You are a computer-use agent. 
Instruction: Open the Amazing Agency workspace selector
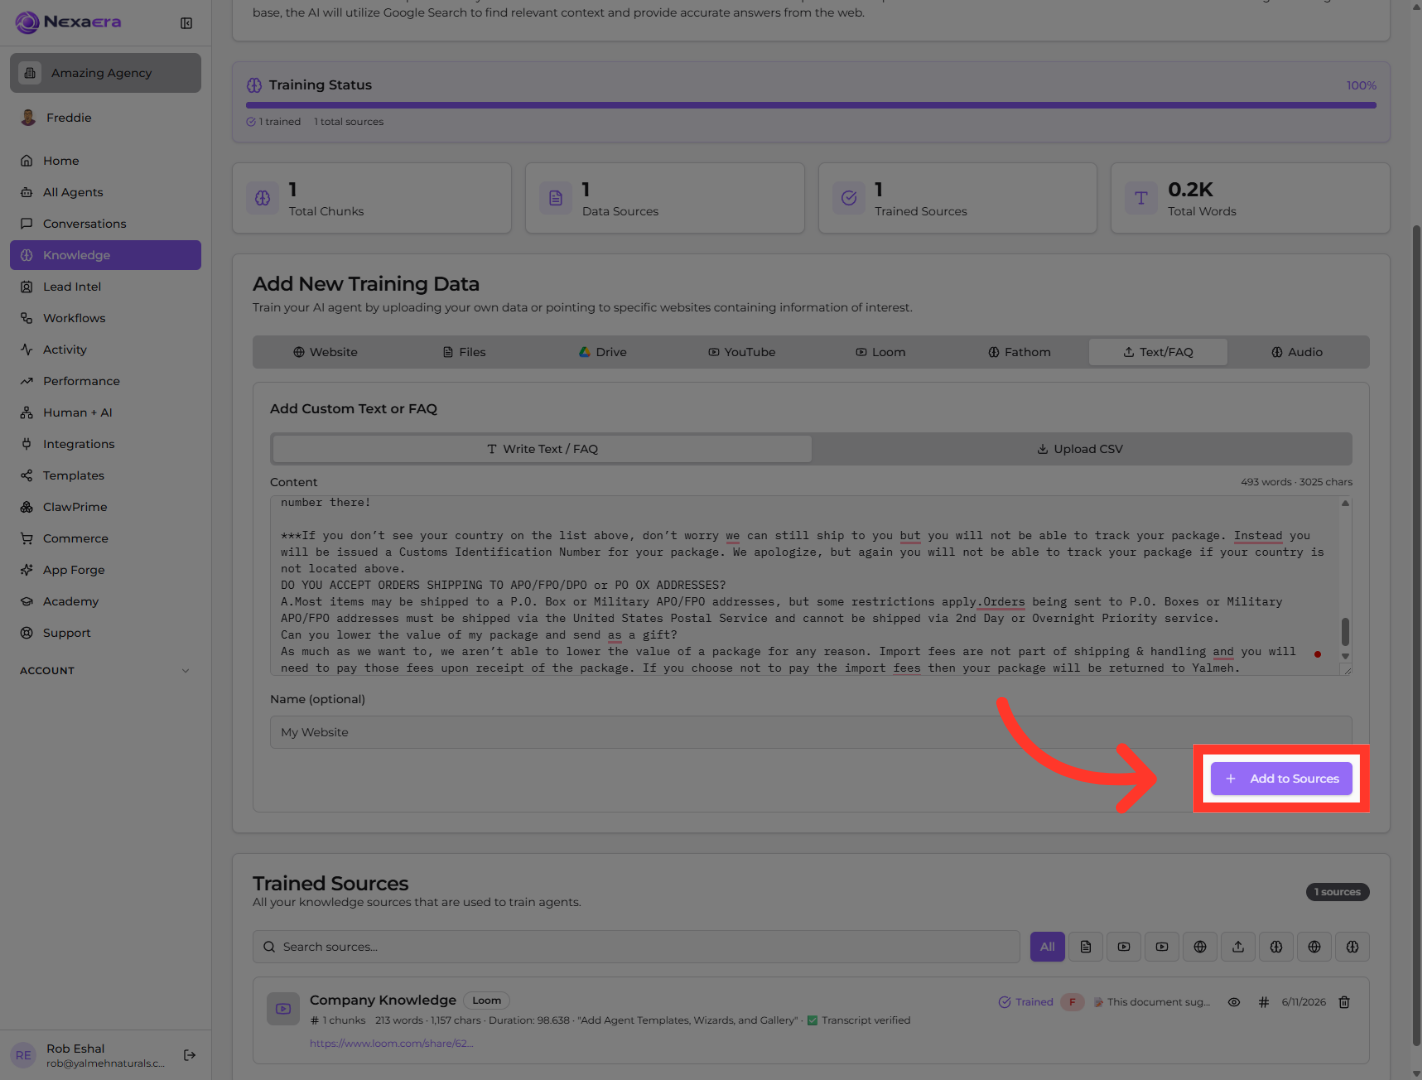tap(105, 73)
